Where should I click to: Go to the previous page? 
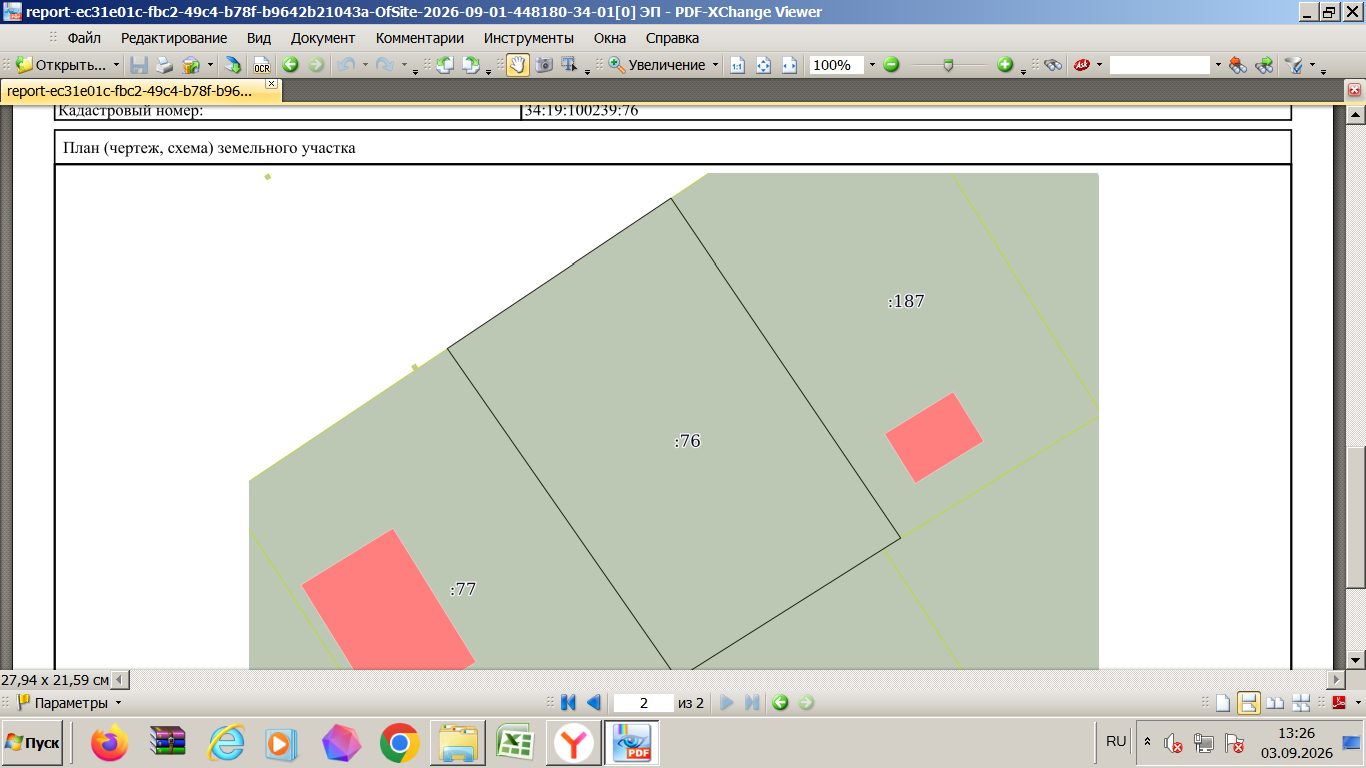click(593, 703)
